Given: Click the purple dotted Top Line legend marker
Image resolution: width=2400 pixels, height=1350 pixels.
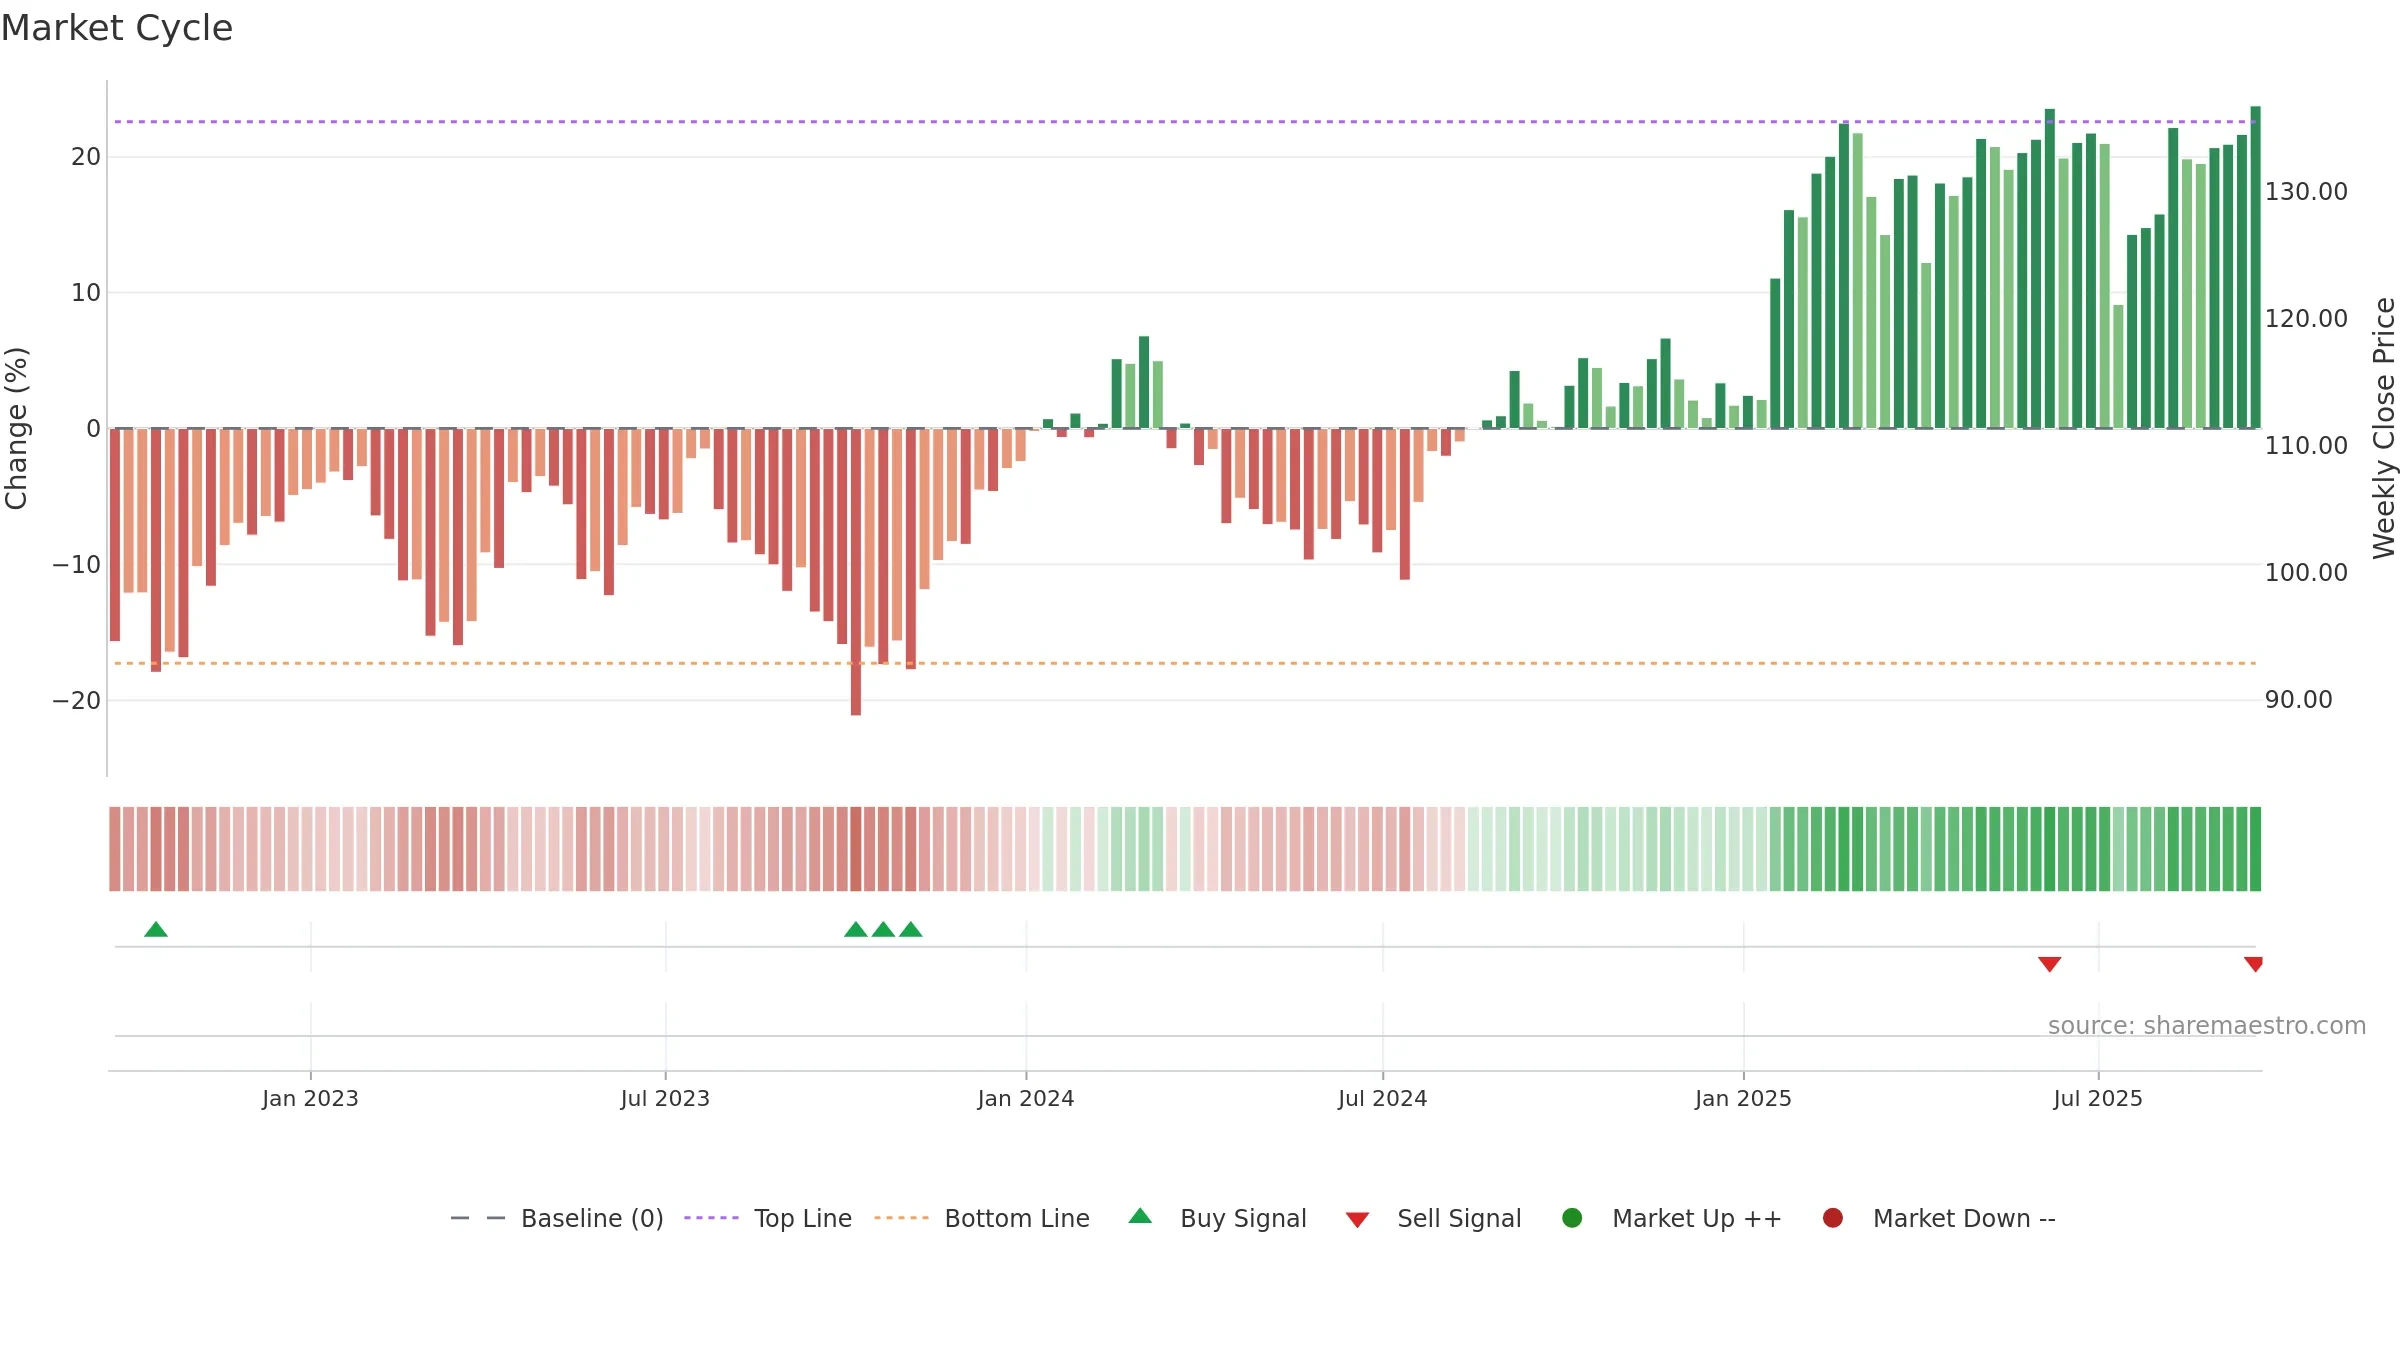Looking at the screenshot, I should (711, 1218).
